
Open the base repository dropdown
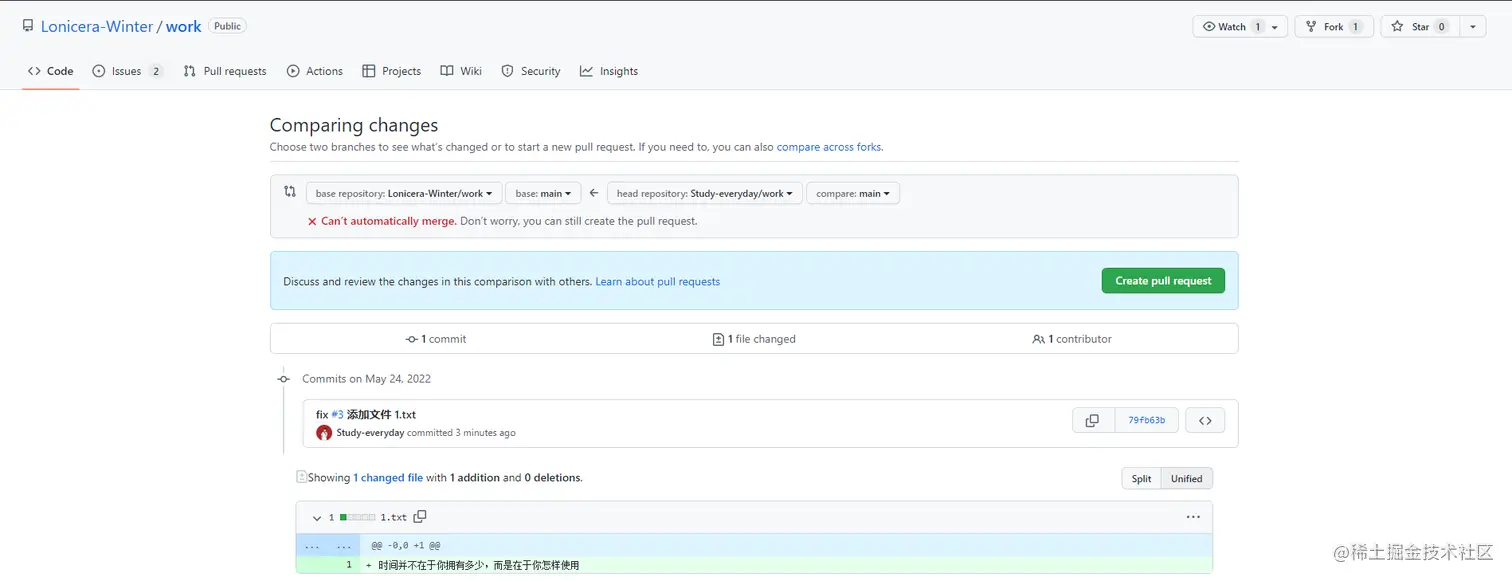tap(403, 193)
